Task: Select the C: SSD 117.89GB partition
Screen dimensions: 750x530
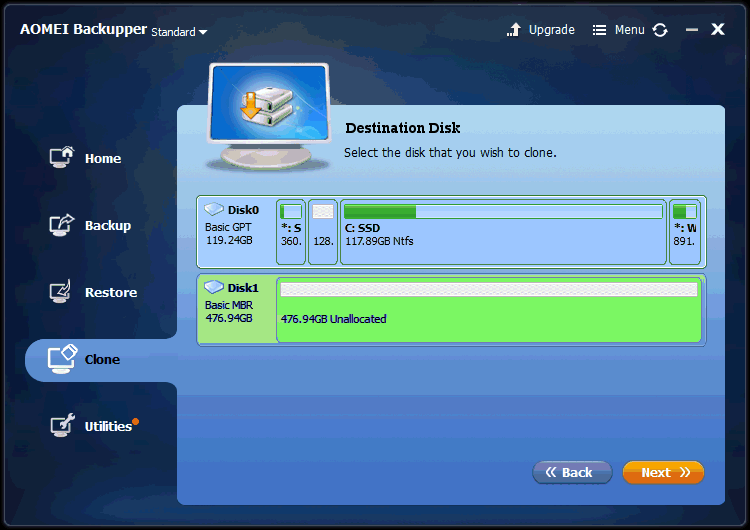Action: click(503, 232)
